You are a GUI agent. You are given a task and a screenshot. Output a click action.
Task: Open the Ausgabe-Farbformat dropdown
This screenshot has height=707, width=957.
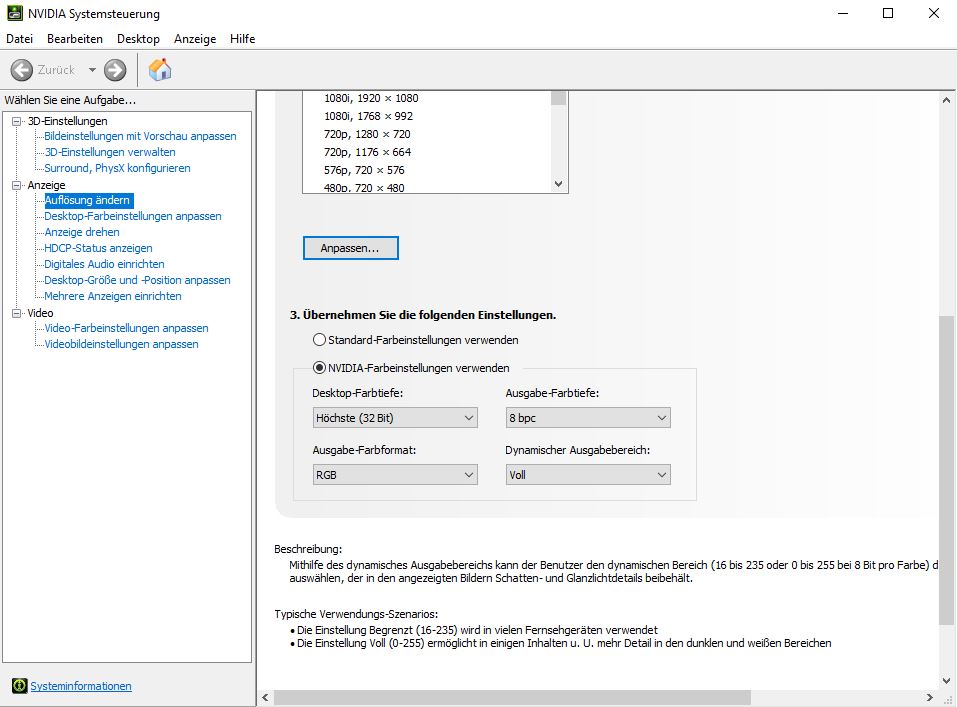tap(395, 474)
